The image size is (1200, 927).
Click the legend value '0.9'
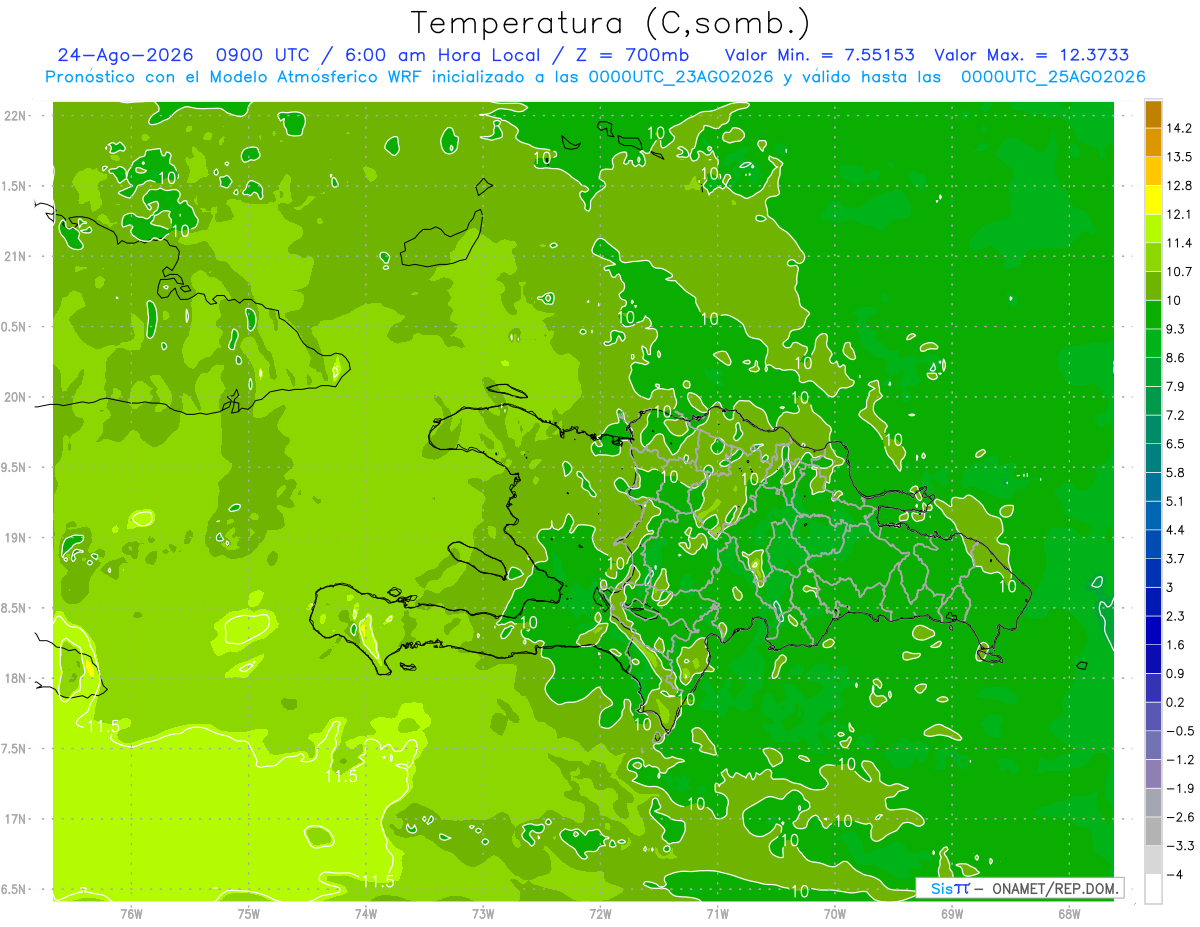(x=1177, y=674)
